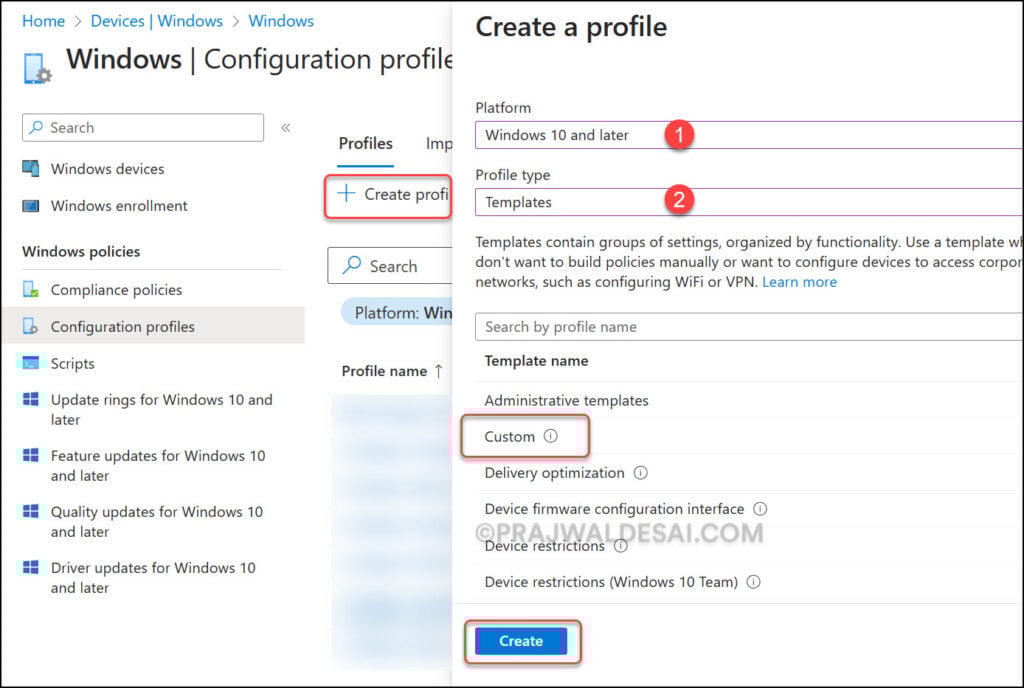This screenshot has height=688, width=1024.
Task: Click the Windows enrollment sidebar icon
Action: pyautogui.click(x=30, y=206)
